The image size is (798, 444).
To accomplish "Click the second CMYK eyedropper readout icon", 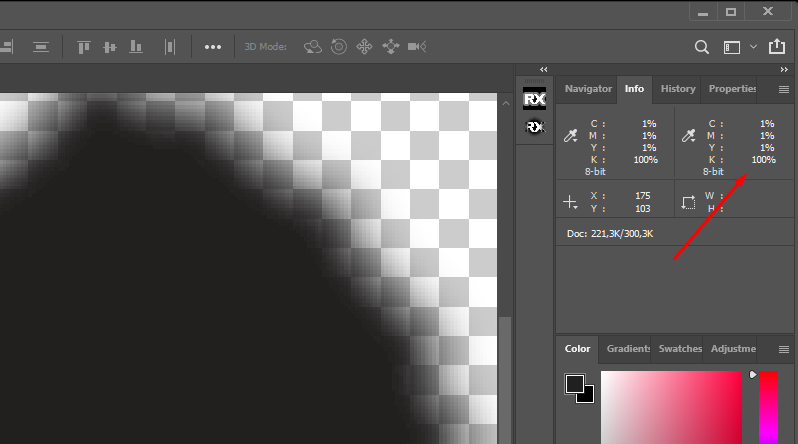I will point(689,135).
